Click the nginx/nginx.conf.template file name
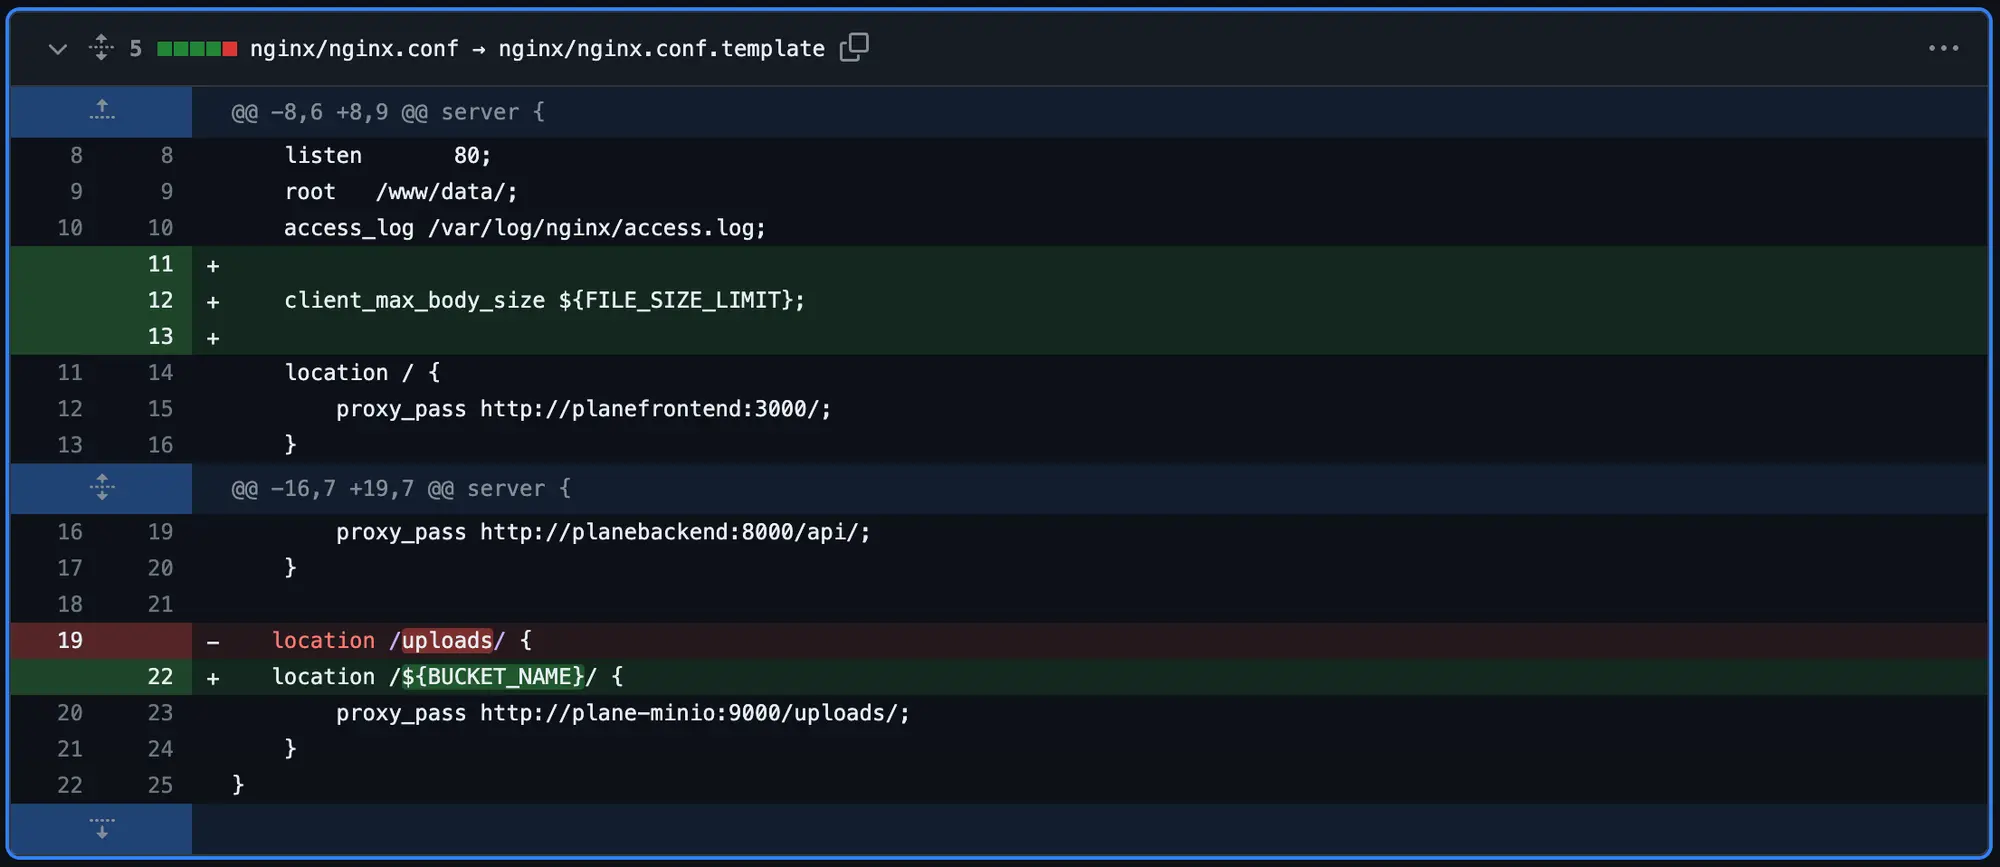The height and width of the screenshot is (867, 2000). pyautogui.click(x=661, y=49)
